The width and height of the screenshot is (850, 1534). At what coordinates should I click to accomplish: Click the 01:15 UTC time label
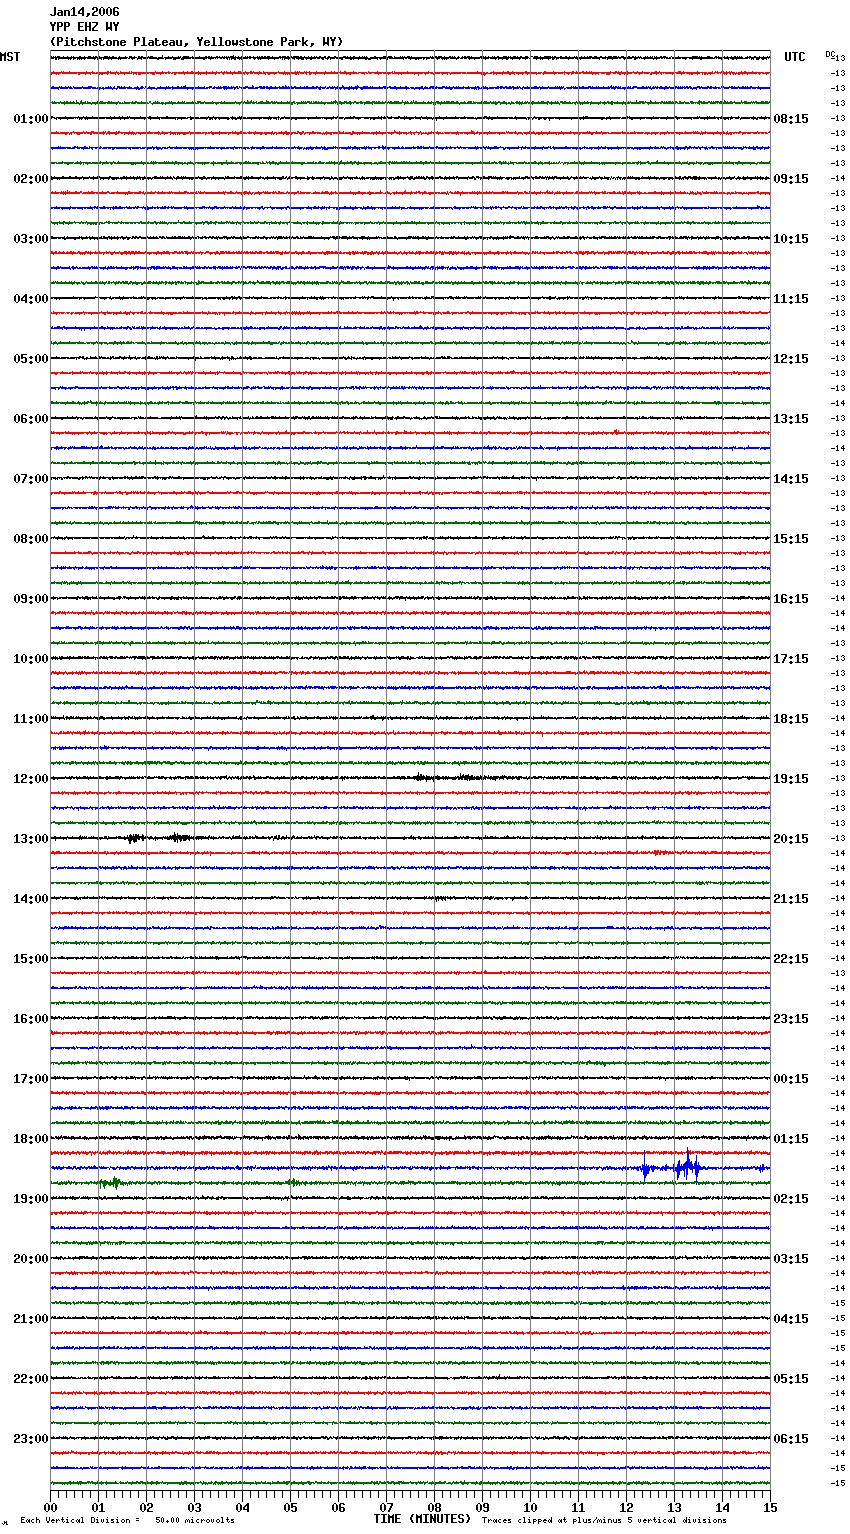point(791,1139)
